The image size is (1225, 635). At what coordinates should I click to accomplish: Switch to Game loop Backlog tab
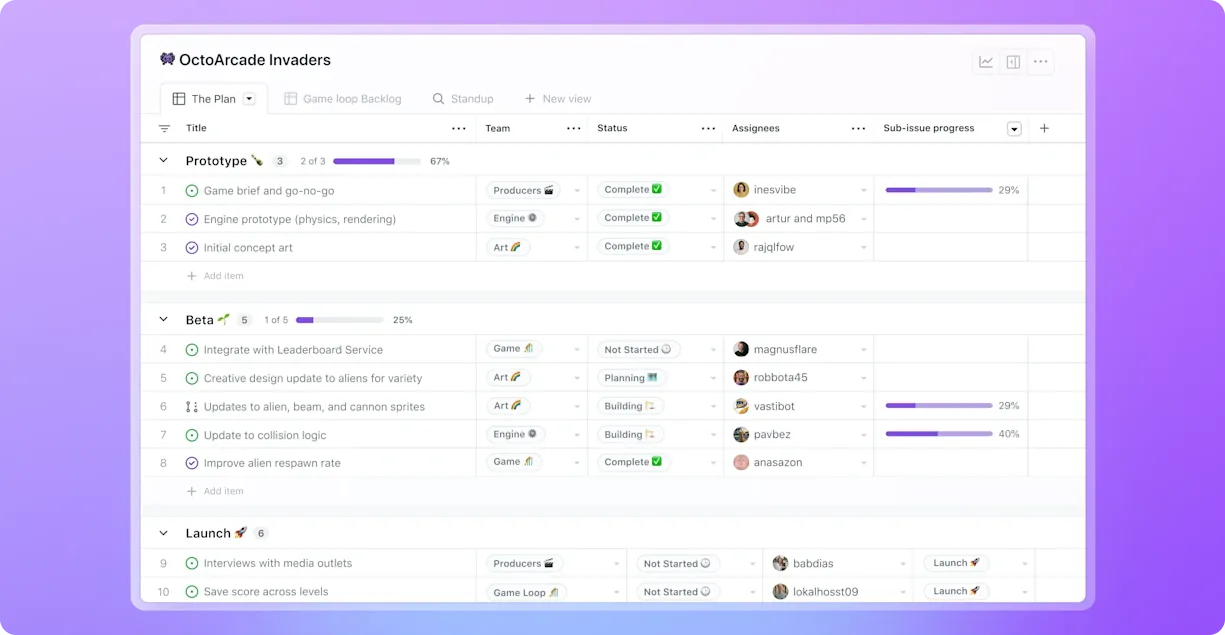coord(343,99)
